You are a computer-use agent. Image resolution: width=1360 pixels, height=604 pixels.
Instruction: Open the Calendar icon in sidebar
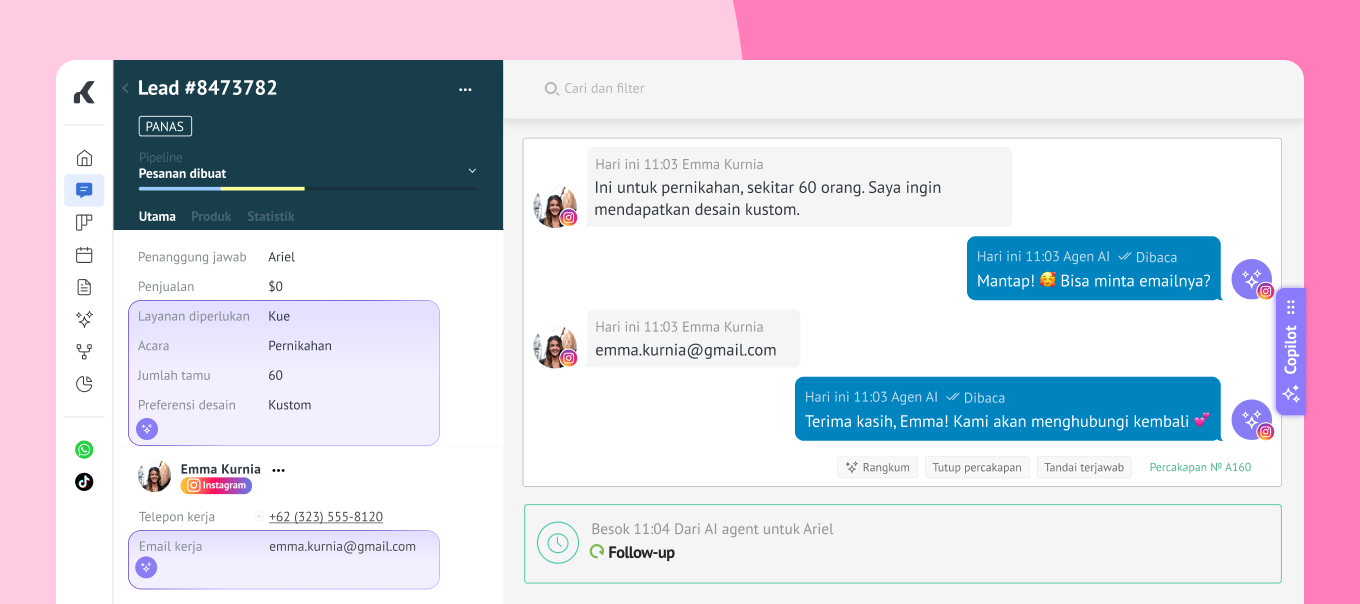point(84,255)
